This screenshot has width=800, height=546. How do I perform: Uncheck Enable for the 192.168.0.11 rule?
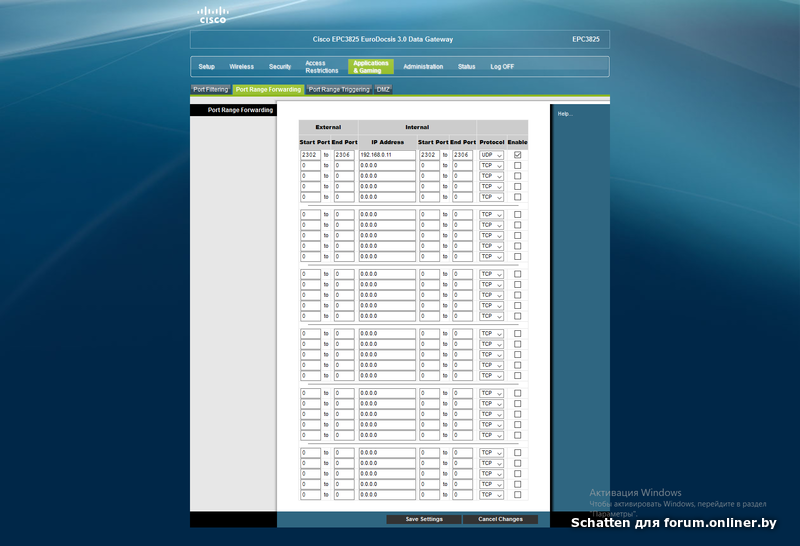(x=517, y=155)
